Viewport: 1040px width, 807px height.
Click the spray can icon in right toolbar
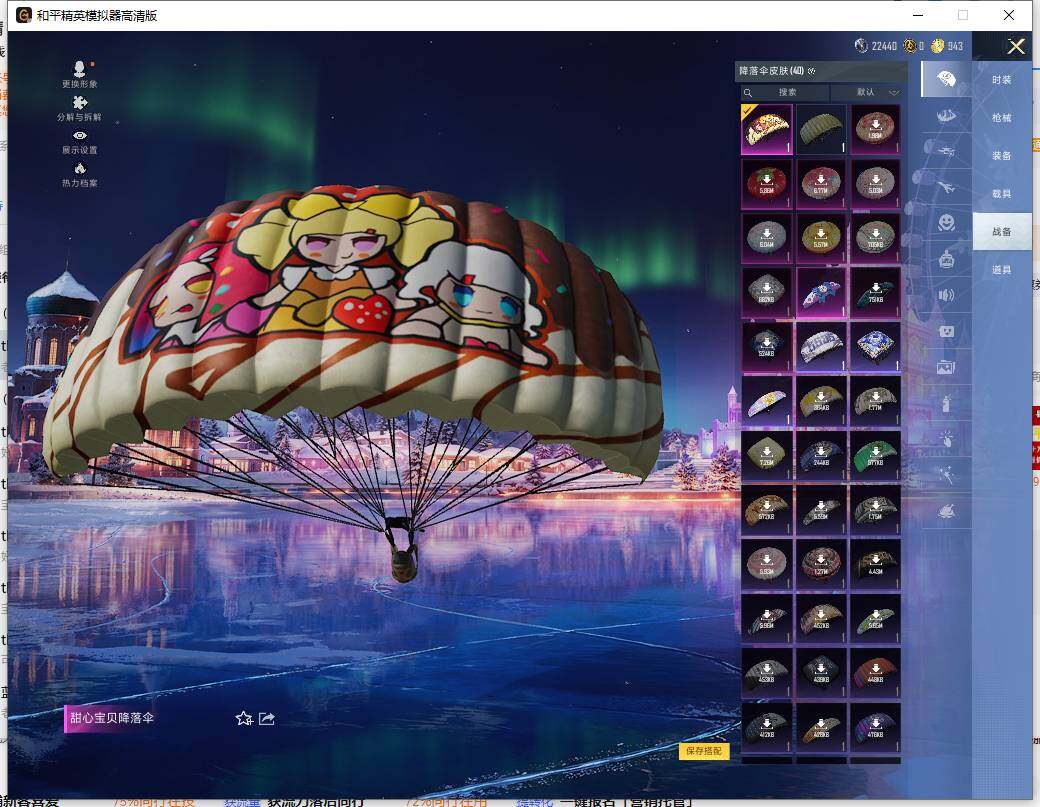pyautogui.click(x=944, y=401)
